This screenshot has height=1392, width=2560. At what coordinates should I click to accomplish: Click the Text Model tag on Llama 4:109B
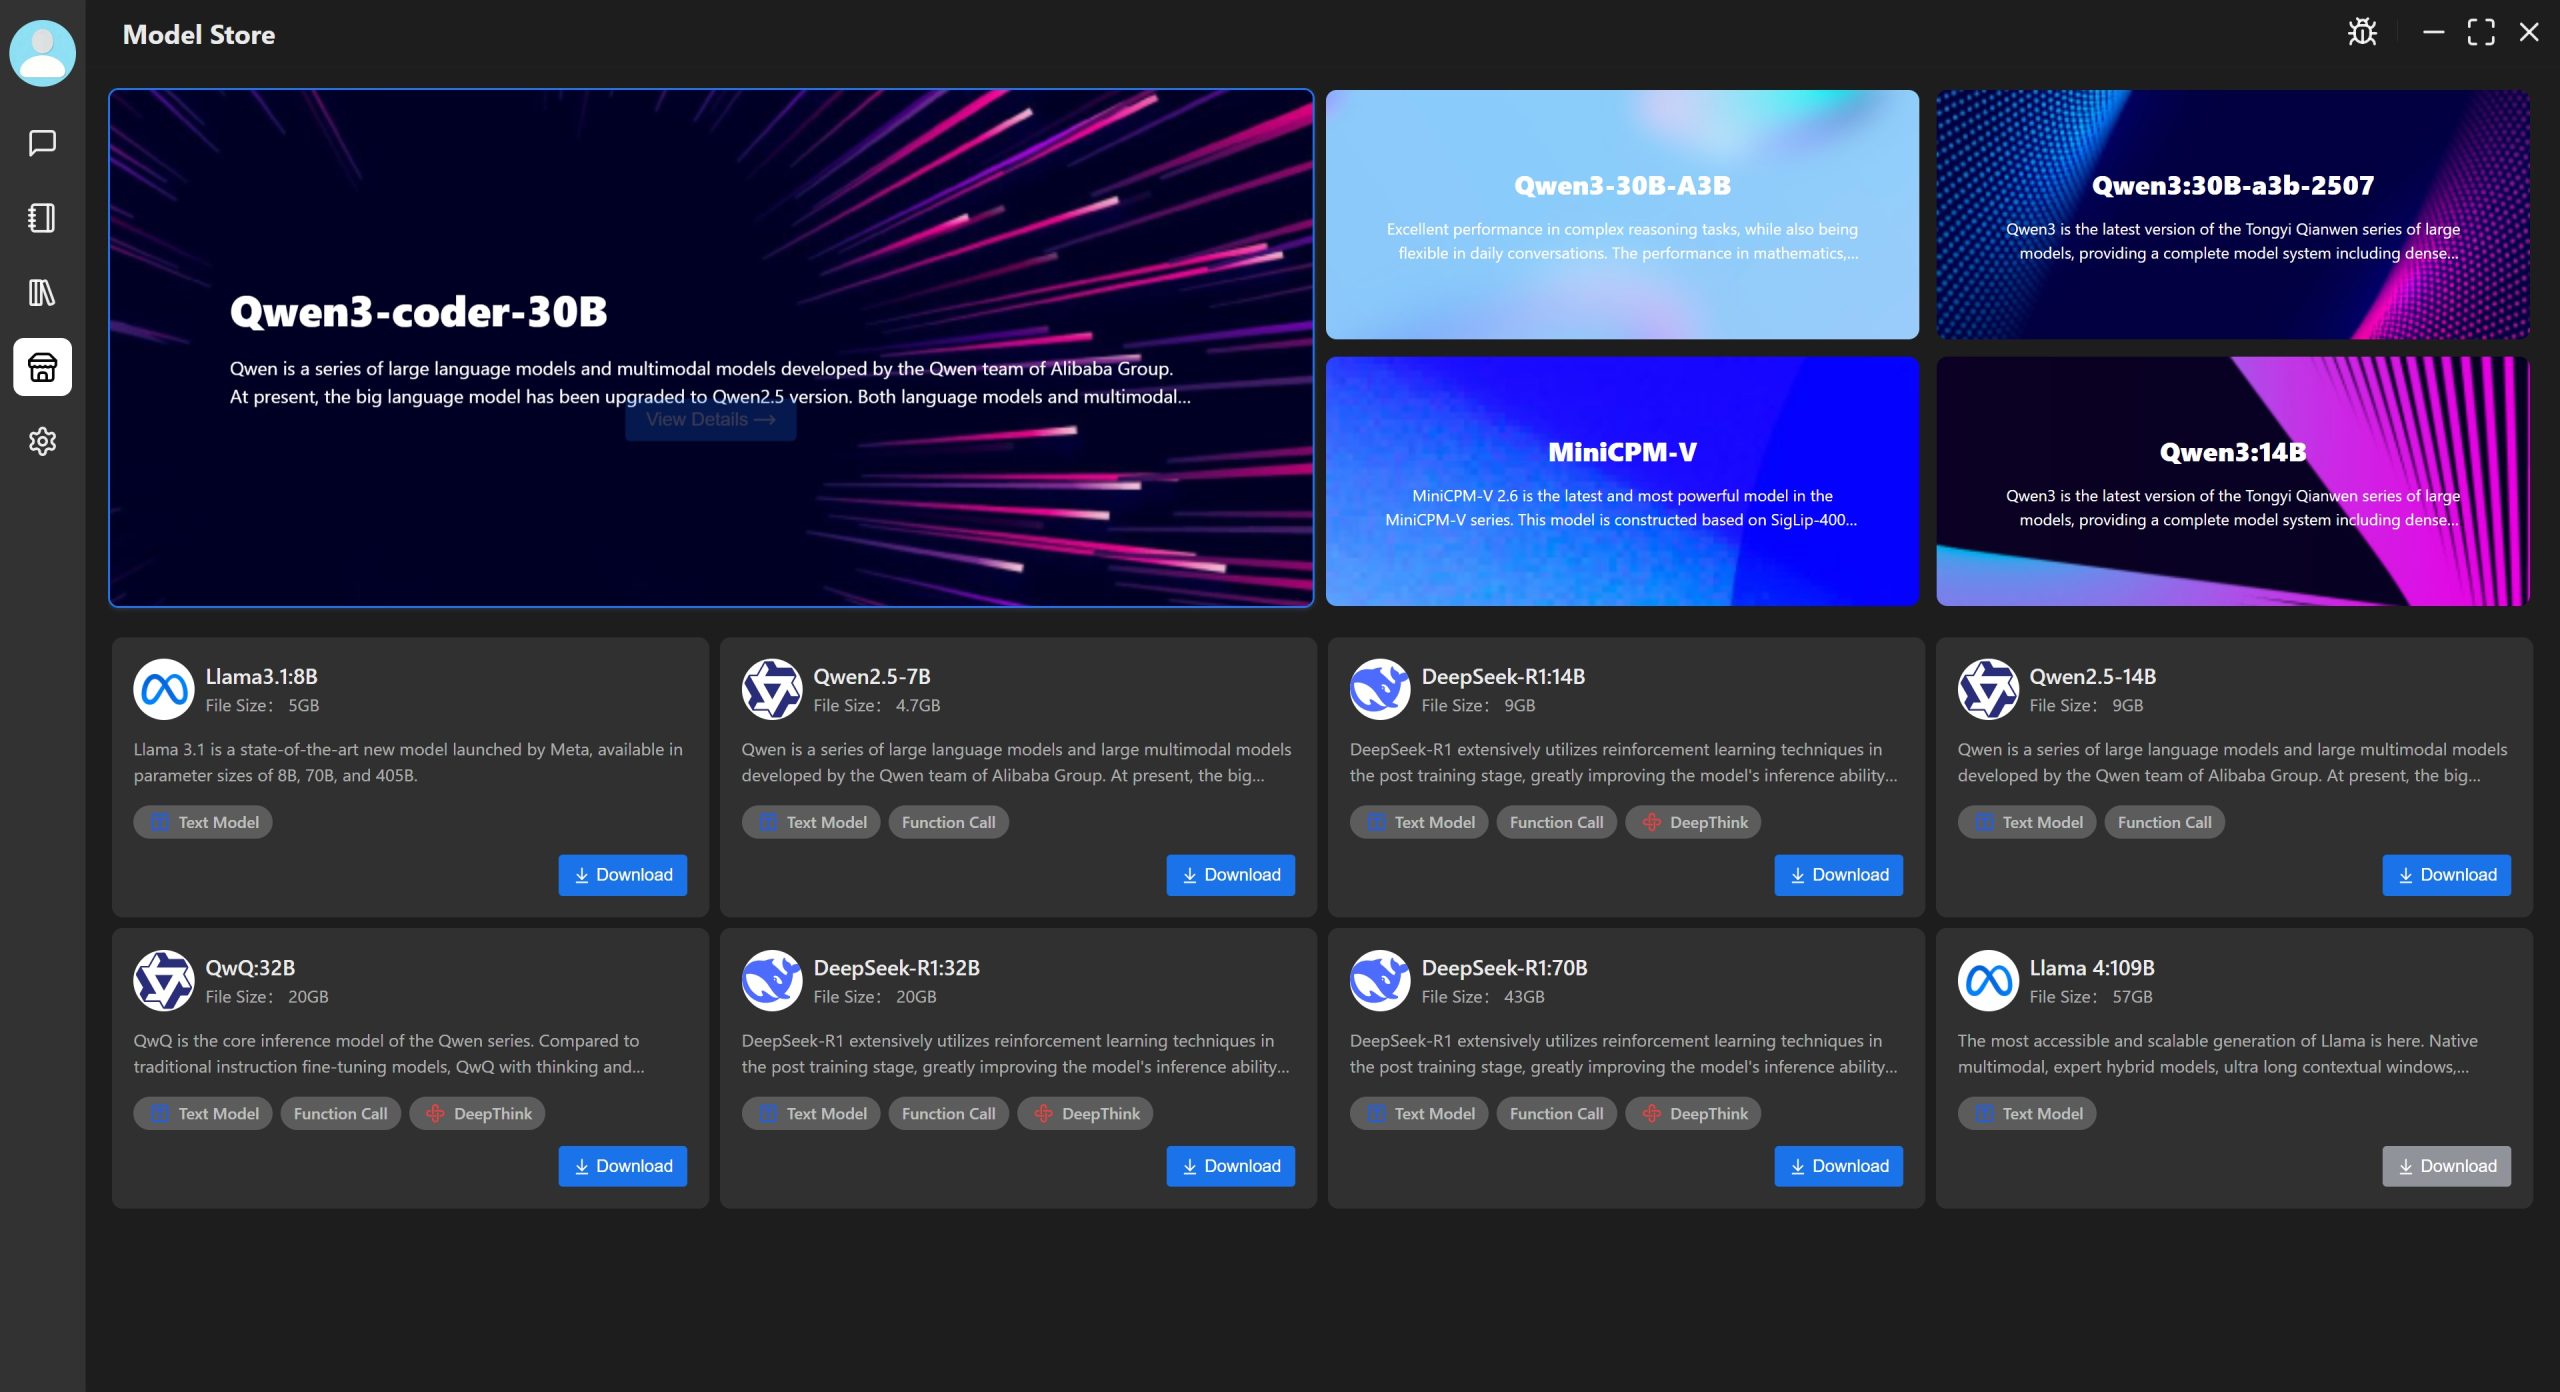[x=2027, y=1113]
